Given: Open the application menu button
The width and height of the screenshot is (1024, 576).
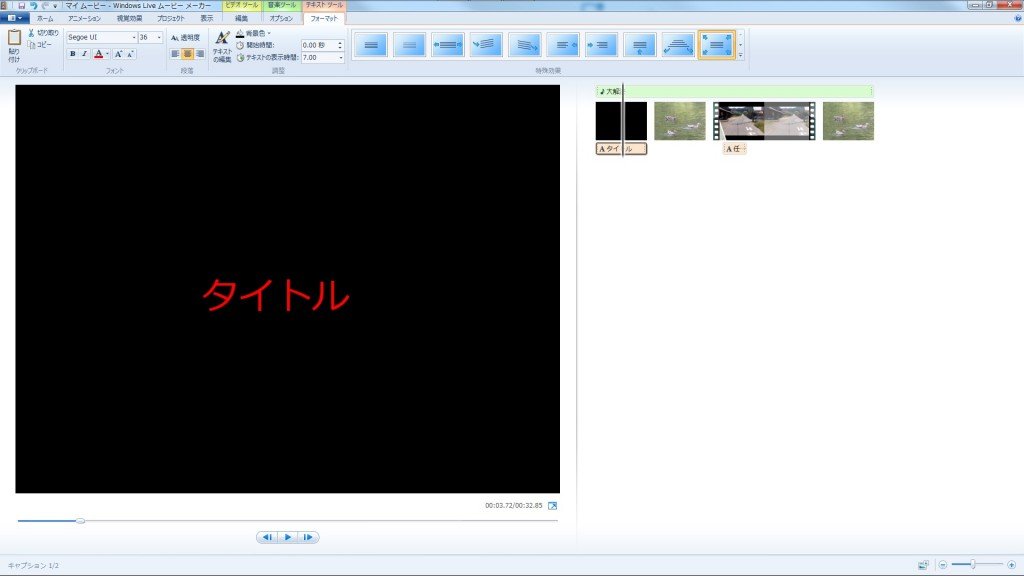Looking at the screenshot, I should [14, 18].
